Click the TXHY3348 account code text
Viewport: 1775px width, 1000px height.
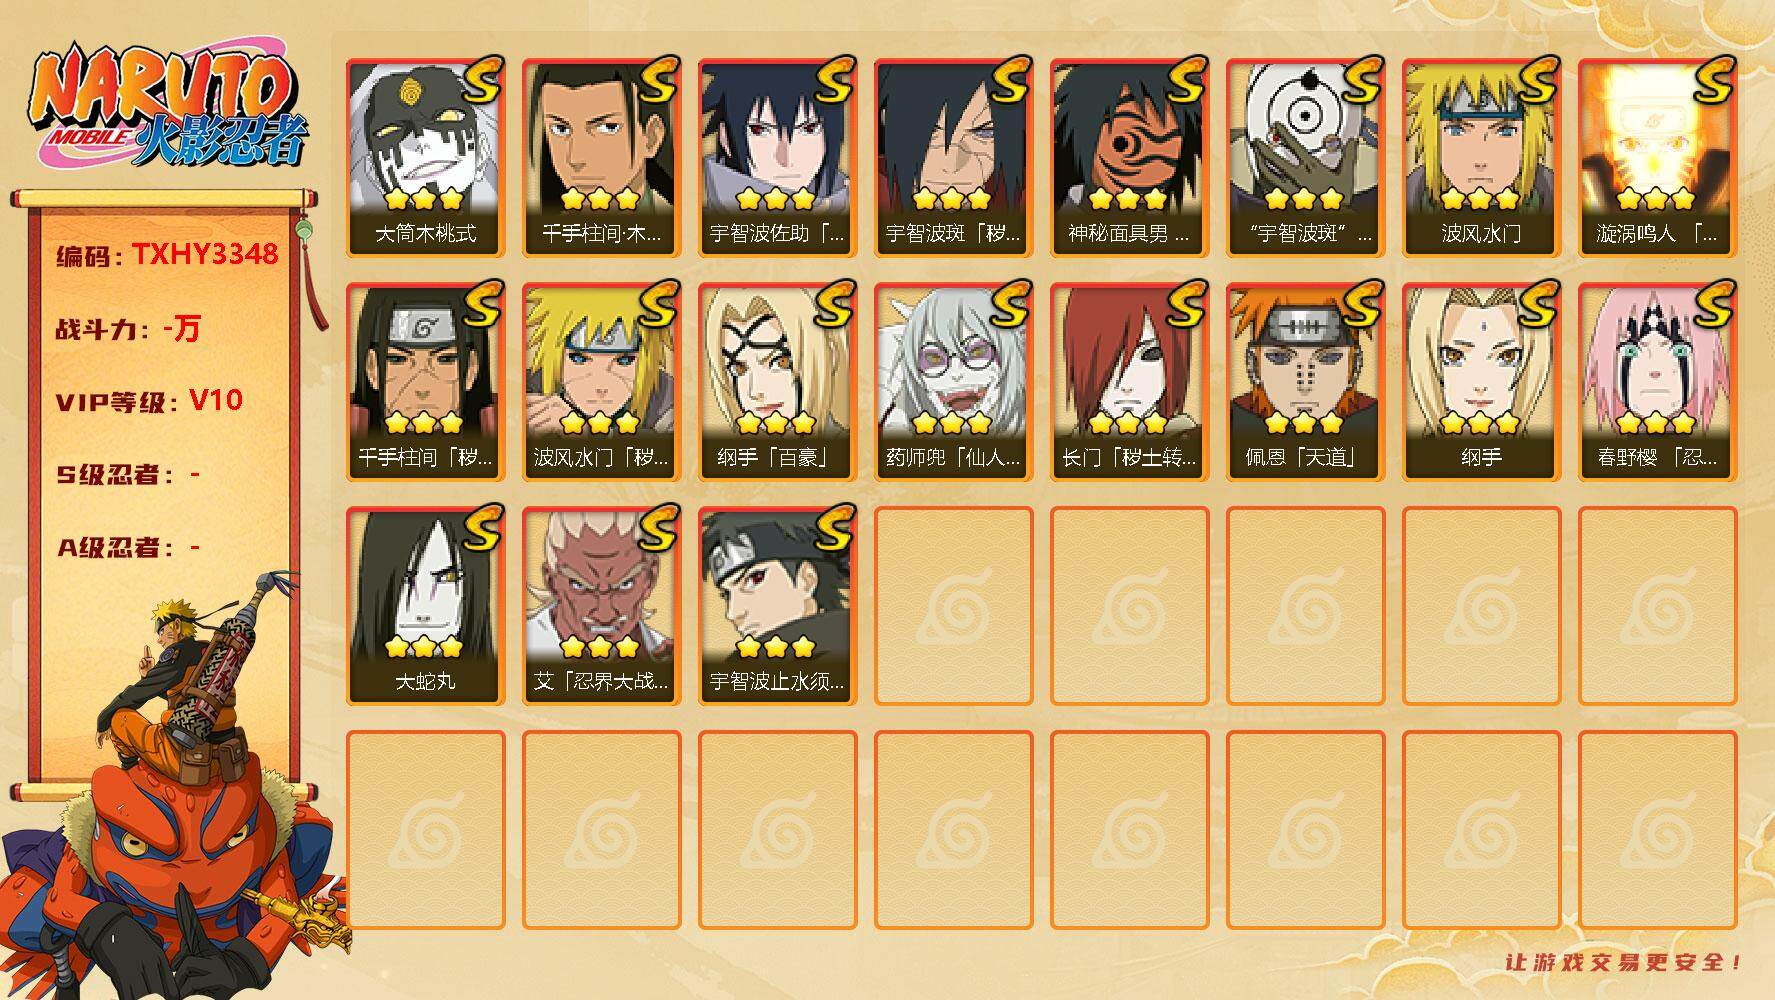pyautogui.click(x=205, y=255)
